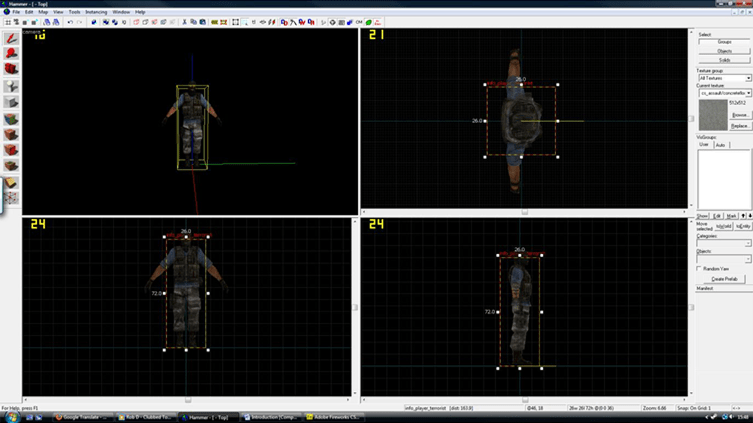753x423 pixels.
Task: Open the Tools menu
Action: click(74, 12)
